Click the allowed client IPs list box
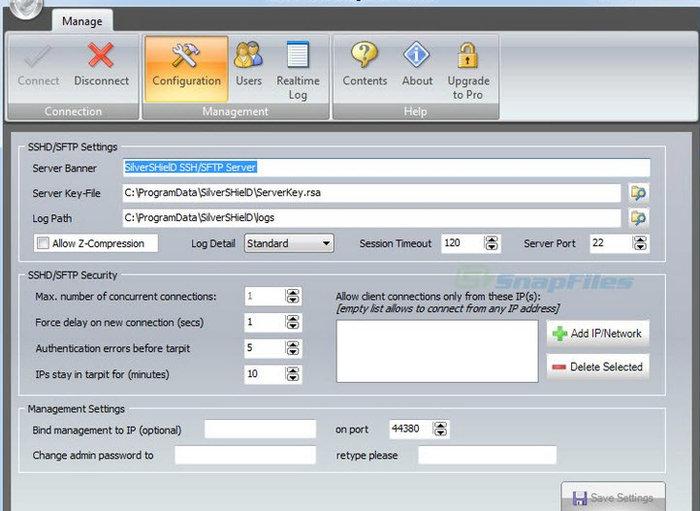 [x=437, y=351]
